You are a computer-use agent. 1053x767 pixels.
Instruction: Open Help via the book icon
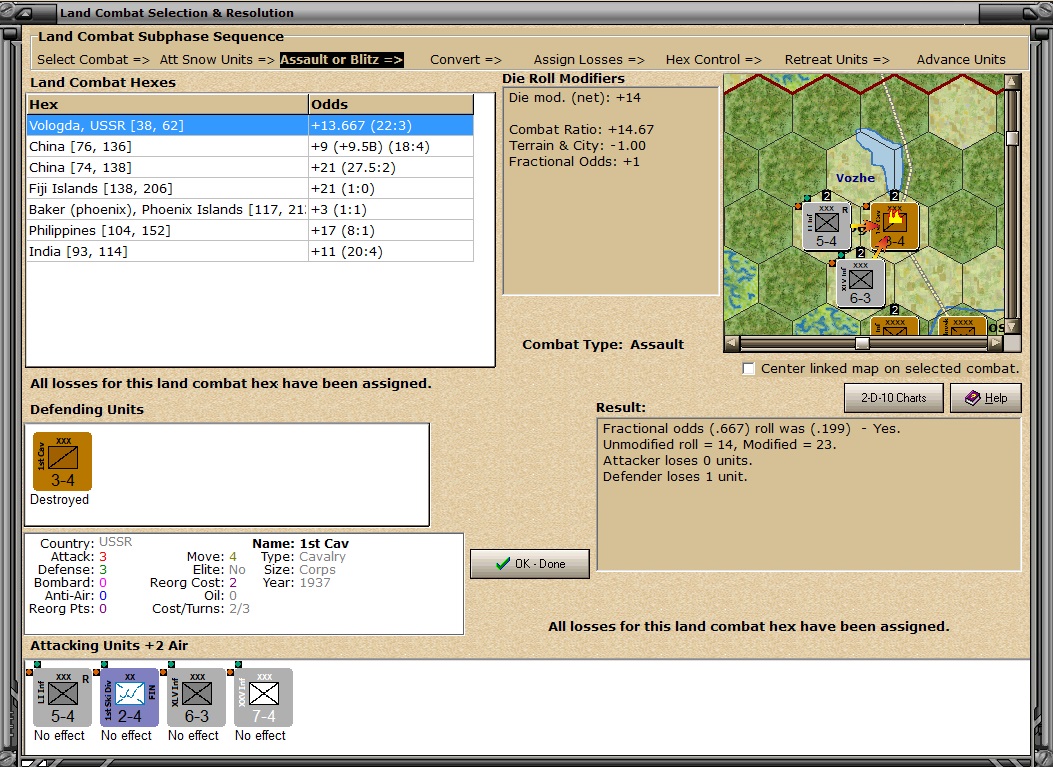(x=986, y=398)
